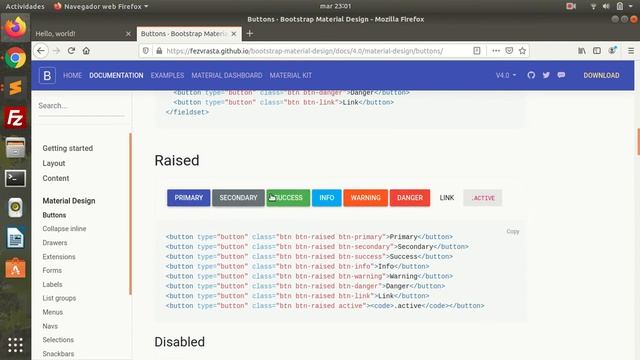Reload the current page
Screen dimensions: 640x360
71,51
